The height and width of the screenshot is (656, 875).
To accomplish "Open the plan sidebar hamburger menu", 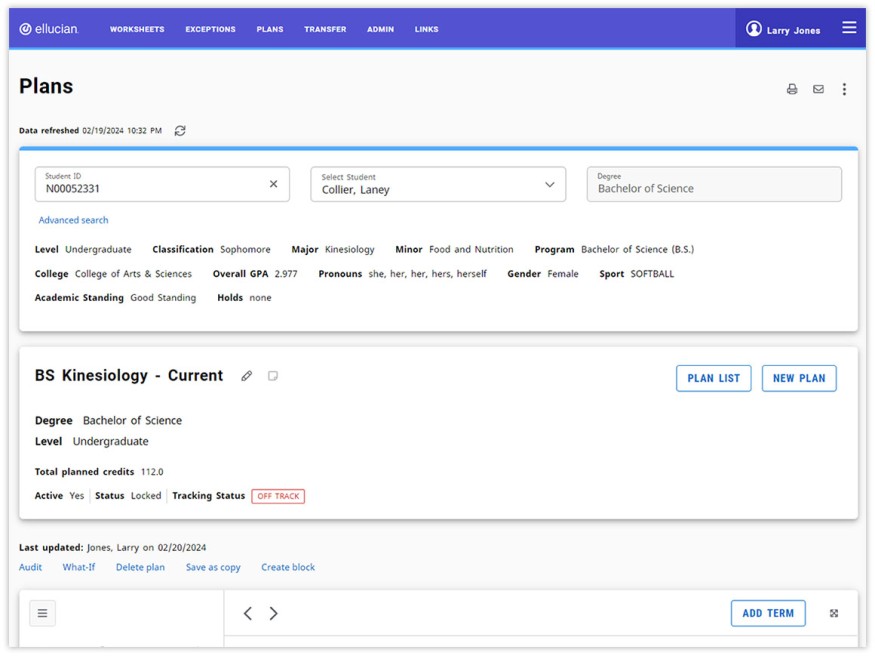I will pyautogui.click(x=42, y=612).
